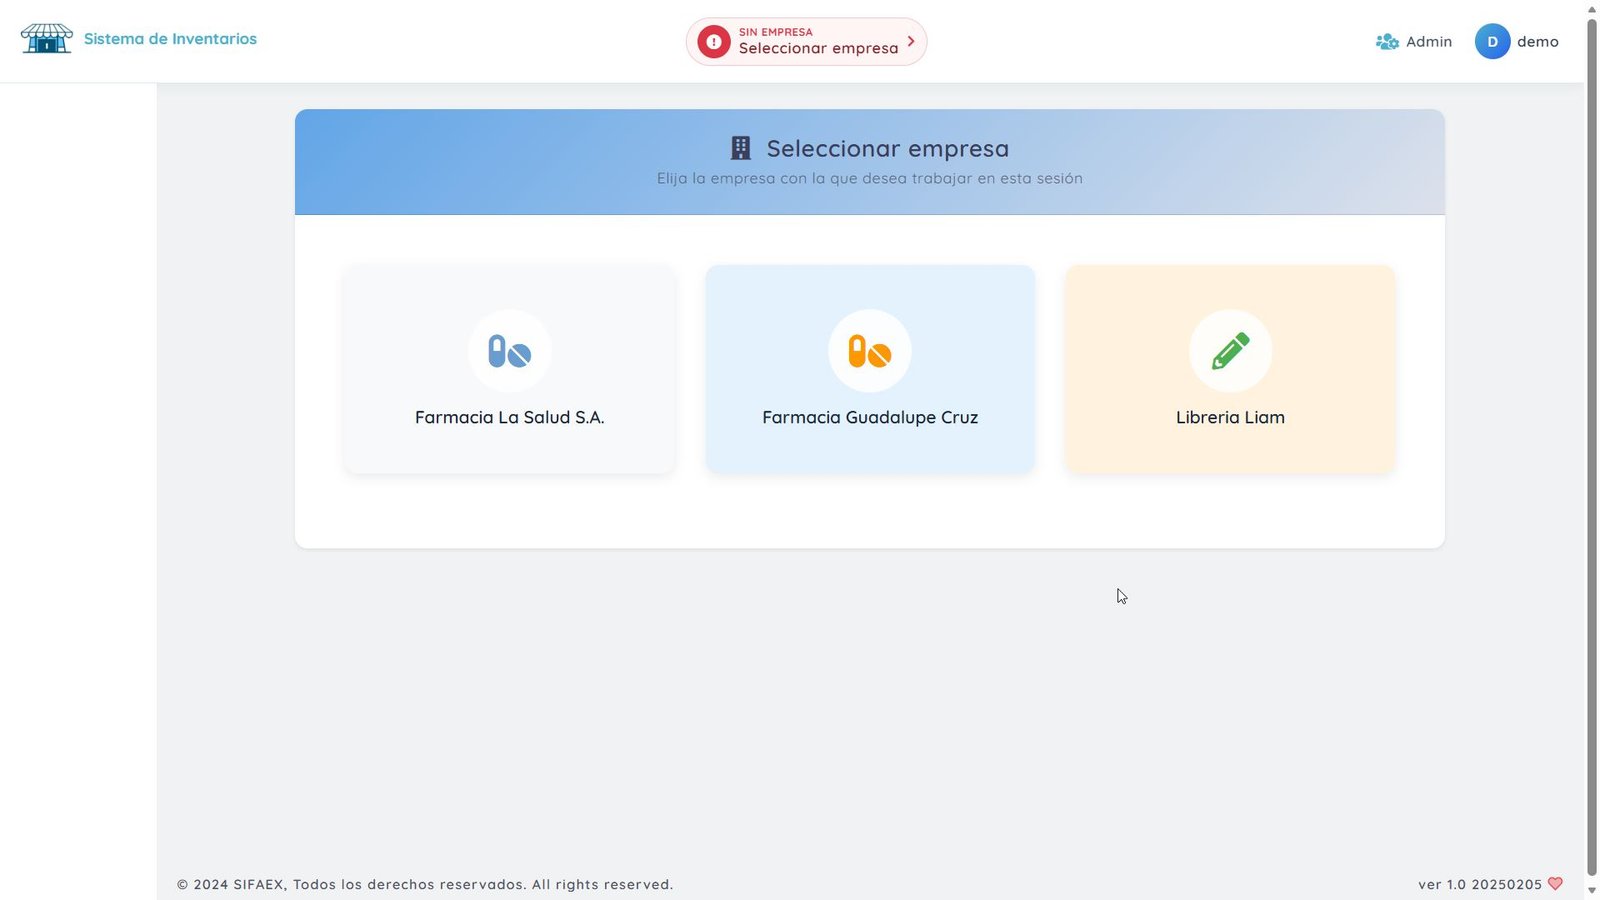Choose the Farmacia Guadalupe Cruz label

tap(870, 417)
